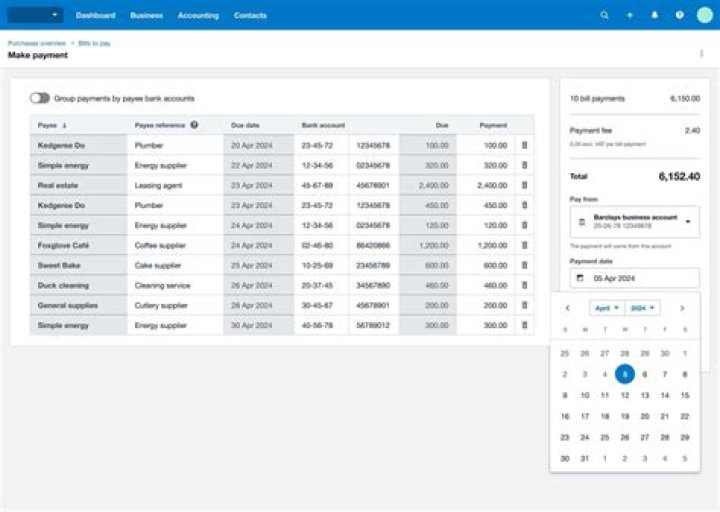This screenshot has width=720, height=512.
Task: Click Payee reference help icon
Action: click(194, 125)
